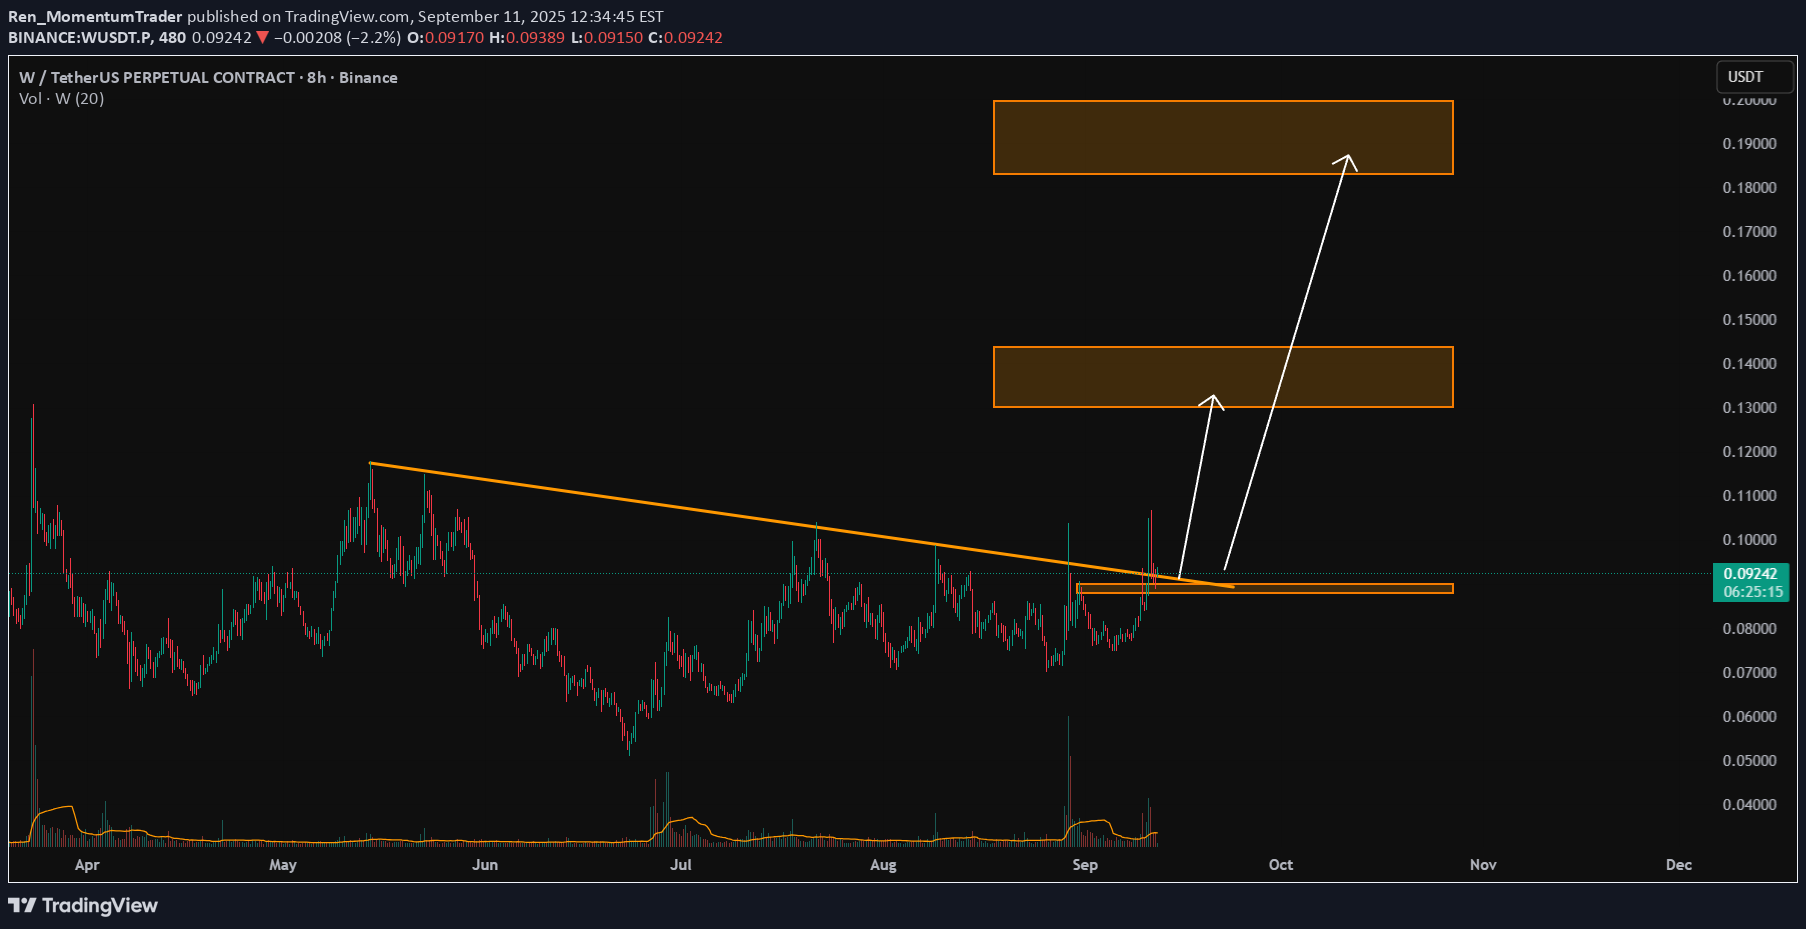The width and height of the screenshot is (1806, 929).
Task: Click the Sep label on time axis
Action: click(1085, 865)
